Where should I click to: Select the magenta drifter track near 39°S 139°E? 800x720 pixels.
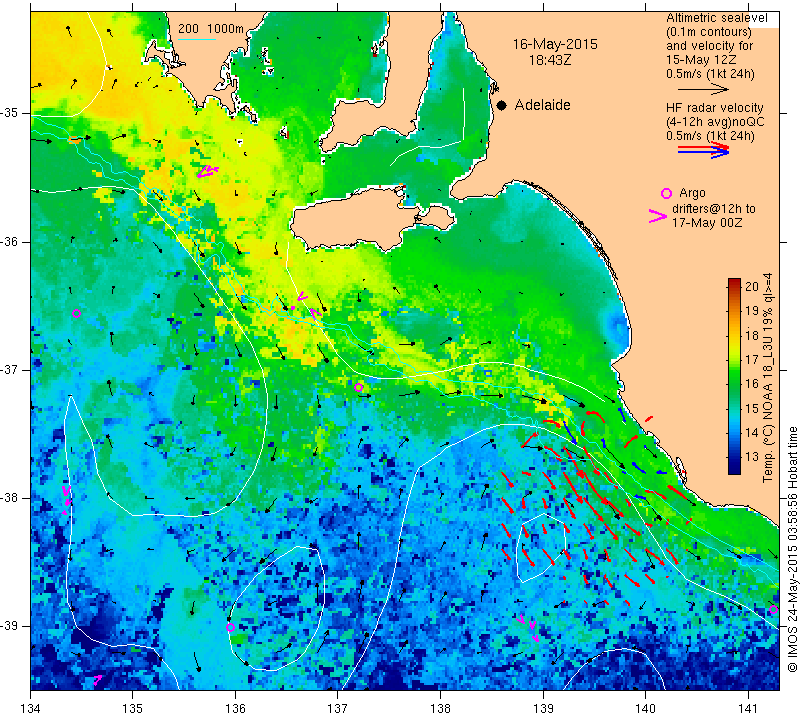528,628
